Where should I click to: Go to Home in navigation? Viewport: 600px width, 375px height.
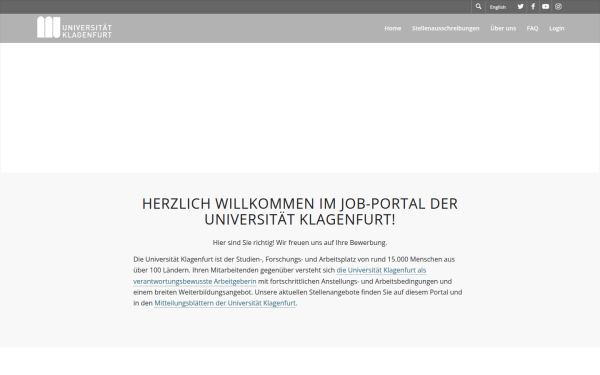(x=393, y=28)
